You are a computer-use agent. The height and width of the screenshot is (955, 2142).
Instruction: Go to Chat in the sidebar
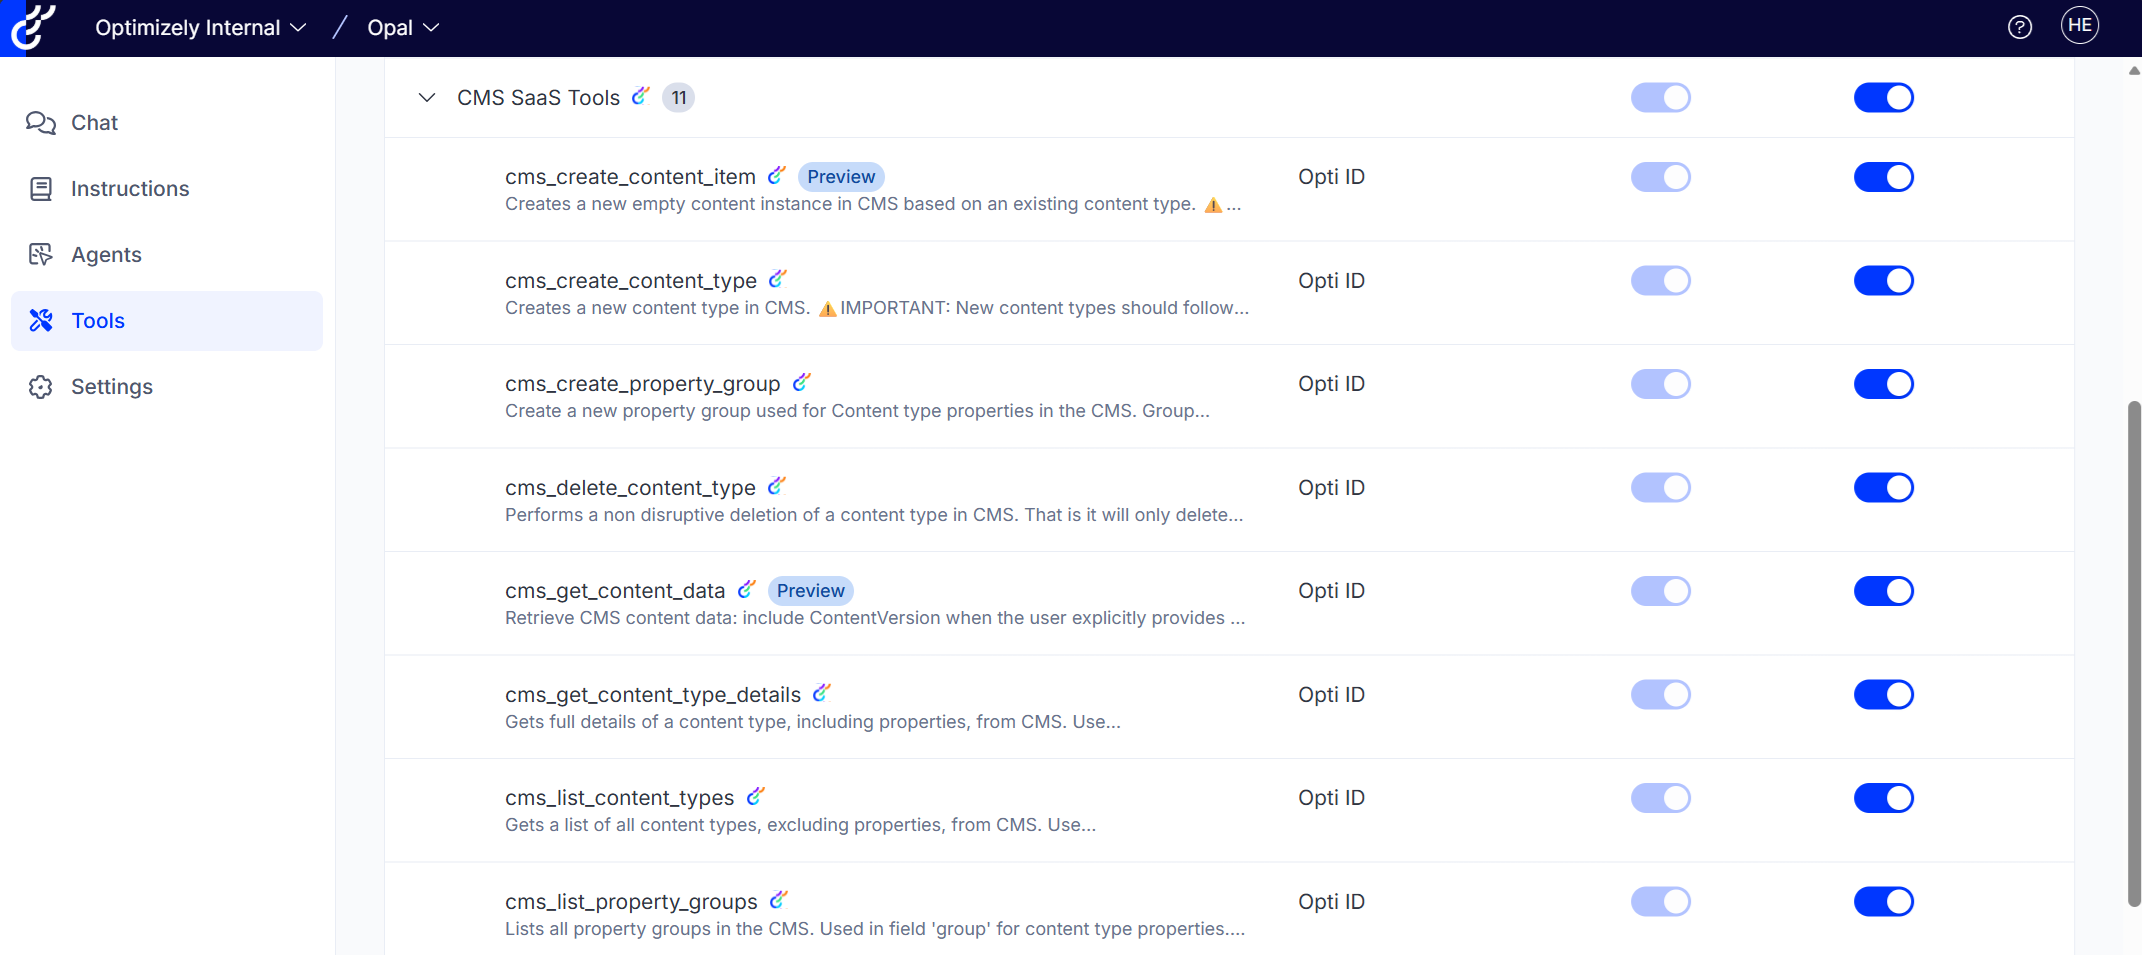[94, 123]
